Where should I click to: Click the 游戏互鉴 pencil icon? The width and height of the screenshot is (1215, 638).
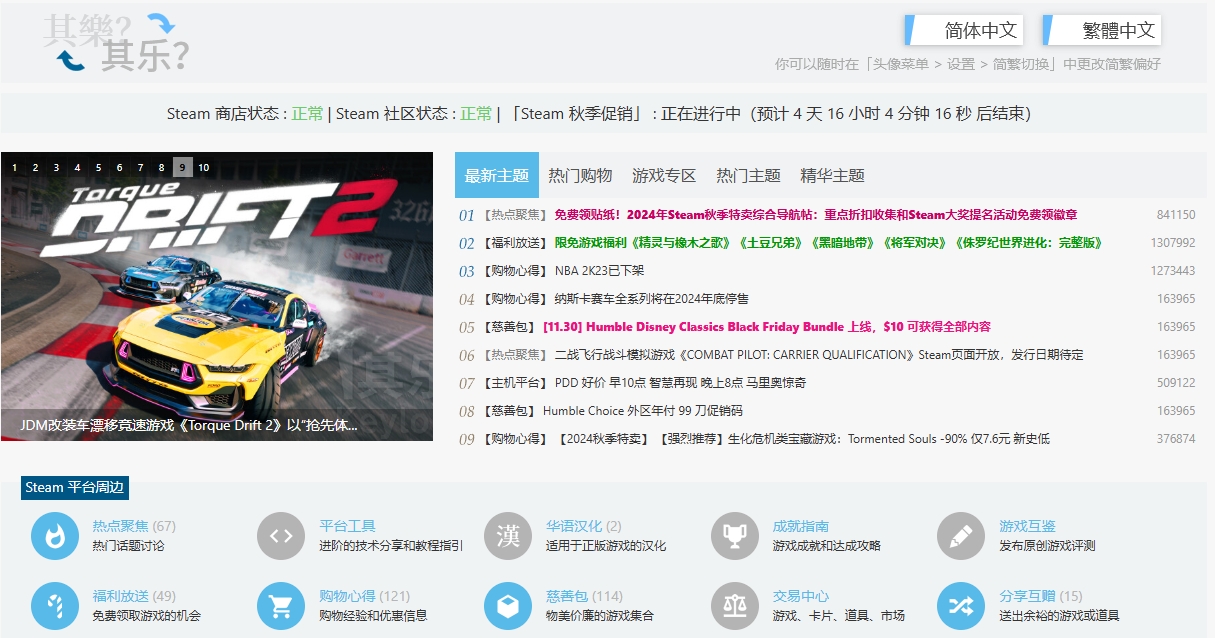[961, 536]
